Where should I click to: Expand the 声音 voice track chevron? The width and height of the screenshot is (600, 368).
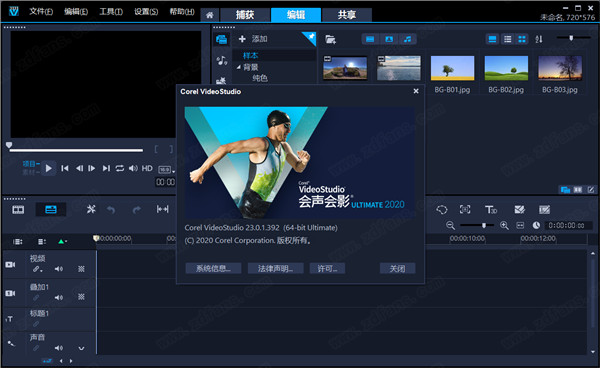(81, 348)
